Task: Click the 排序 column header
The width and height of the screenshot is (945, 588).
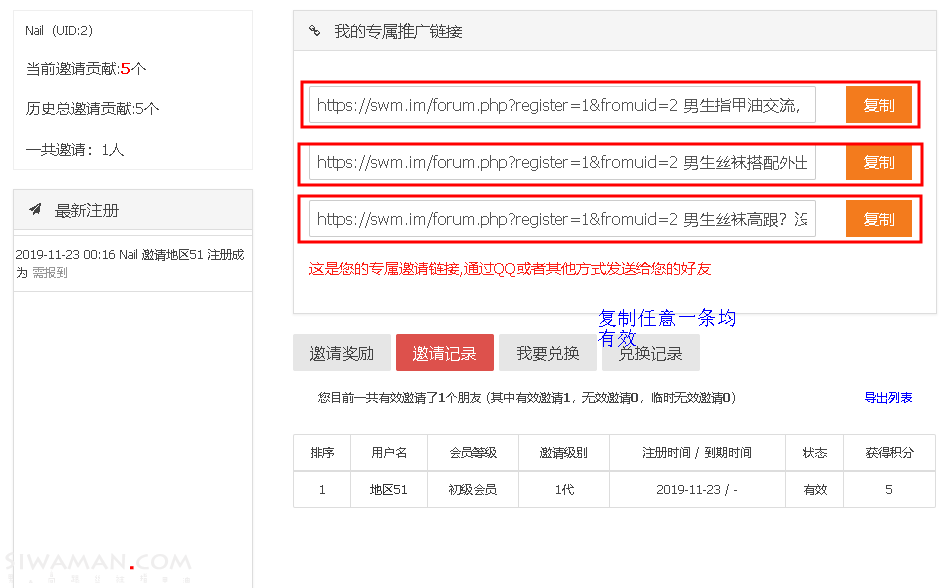Action: pos(322,453)
